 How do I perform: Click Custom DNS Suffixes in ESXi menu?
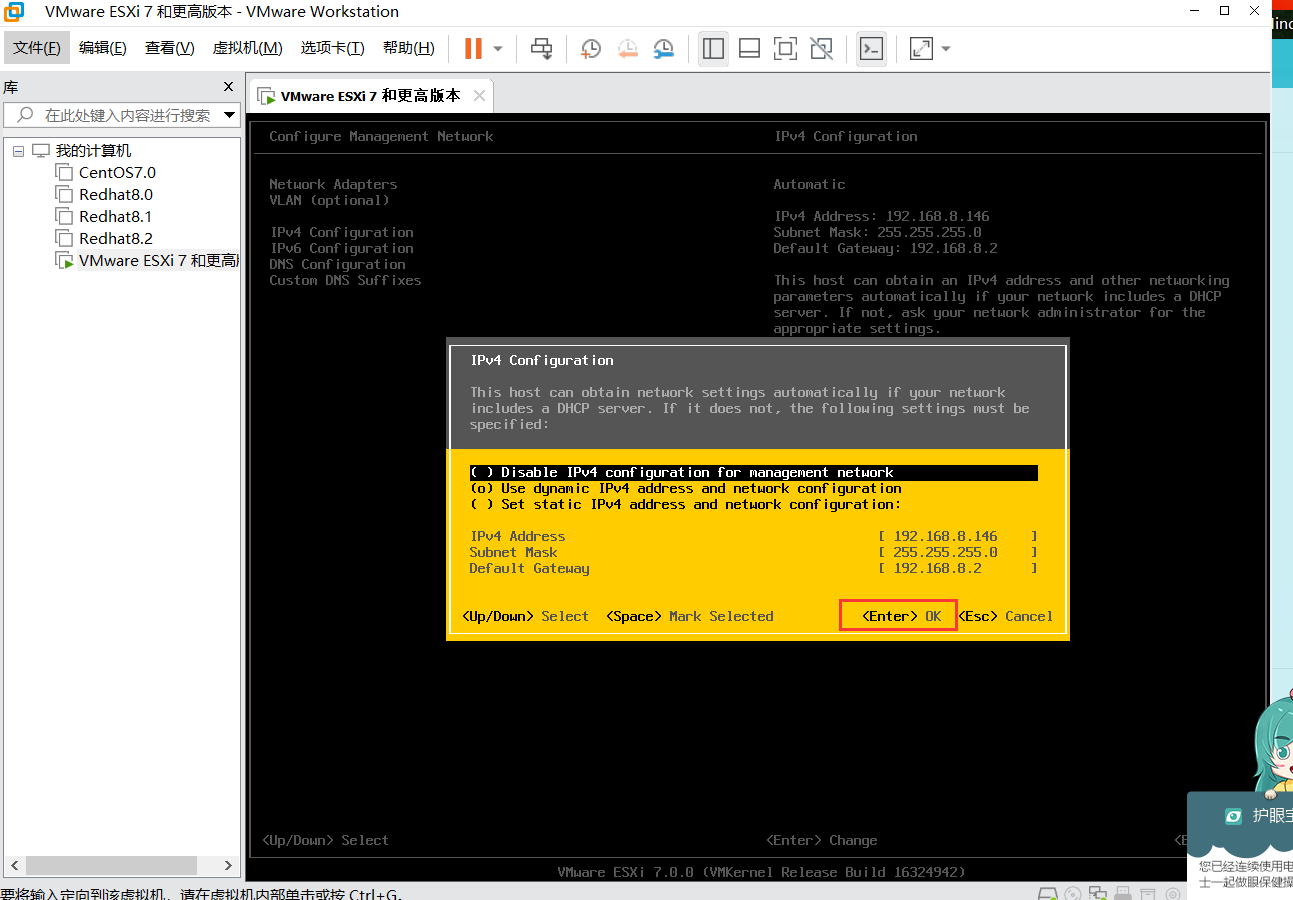pos(345,280)
